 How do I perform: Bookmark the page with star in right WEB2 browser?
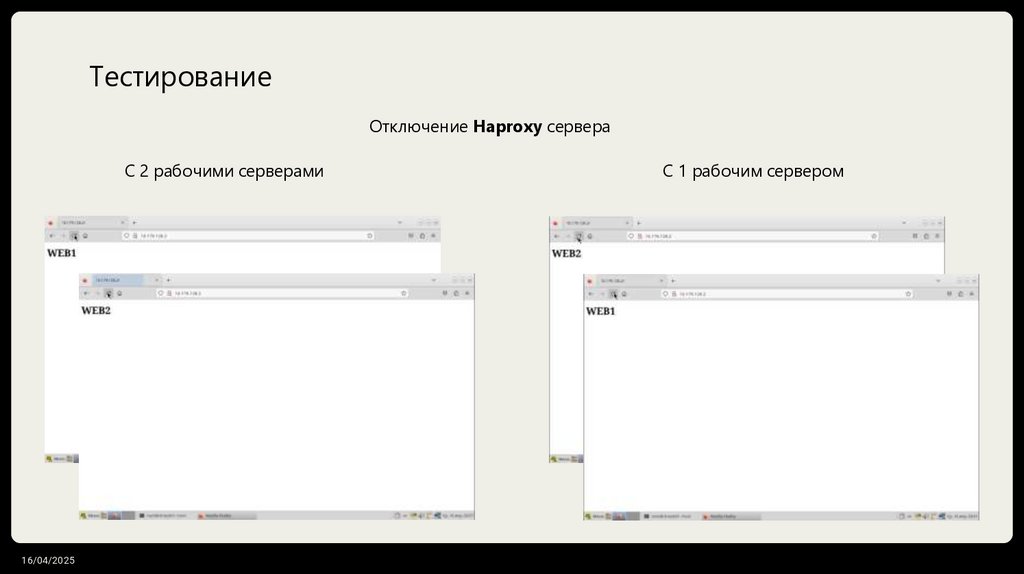874,236
